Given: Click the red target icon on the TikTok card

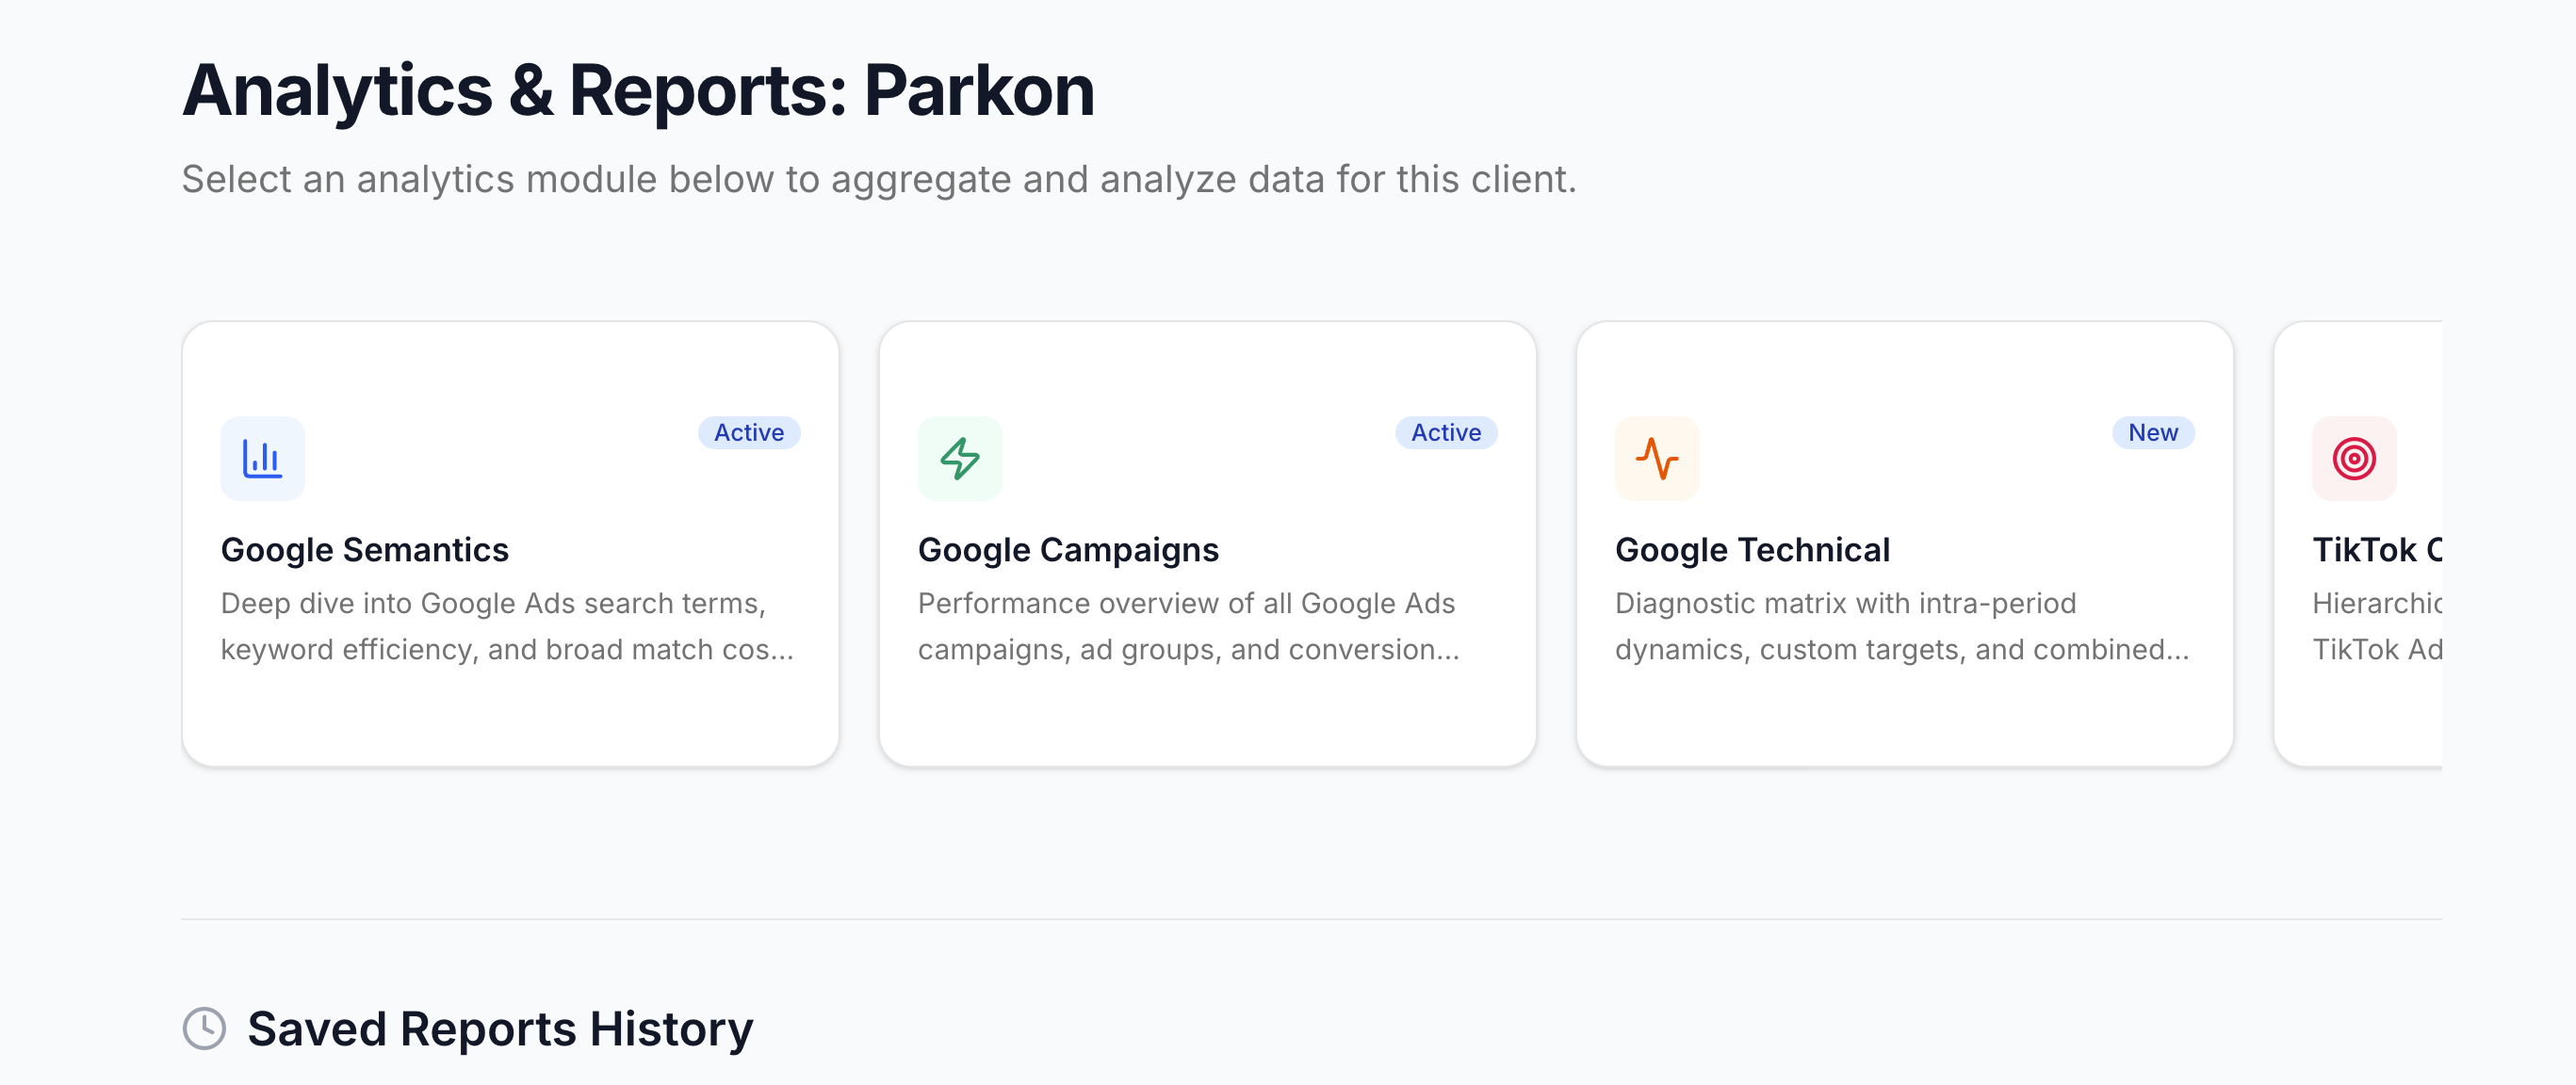Looking at the screenshot, I should [x=2354, y=458].
